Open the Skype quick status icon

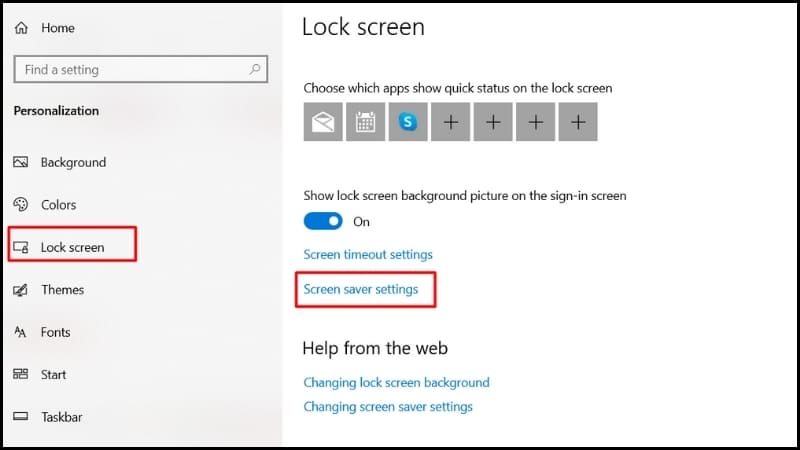click(x=408, y=122)
